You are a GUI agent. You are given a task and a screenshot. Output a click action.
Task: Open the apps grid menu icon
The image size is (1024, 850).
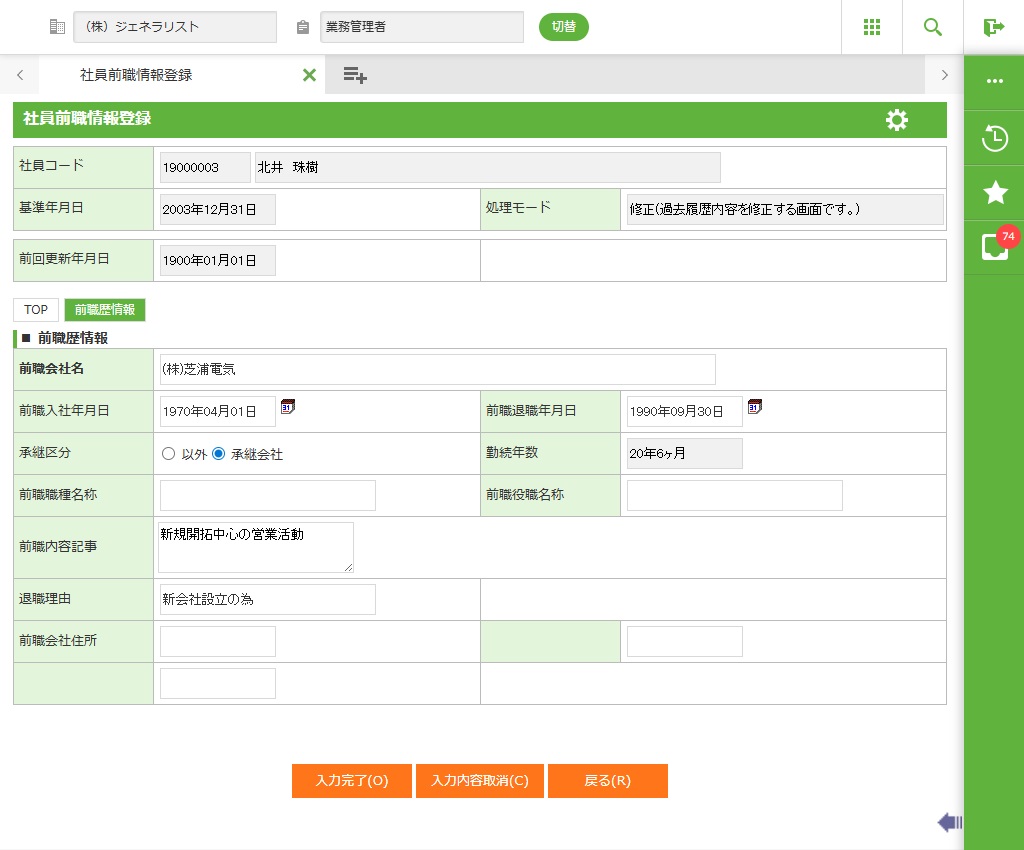(872, 27)
